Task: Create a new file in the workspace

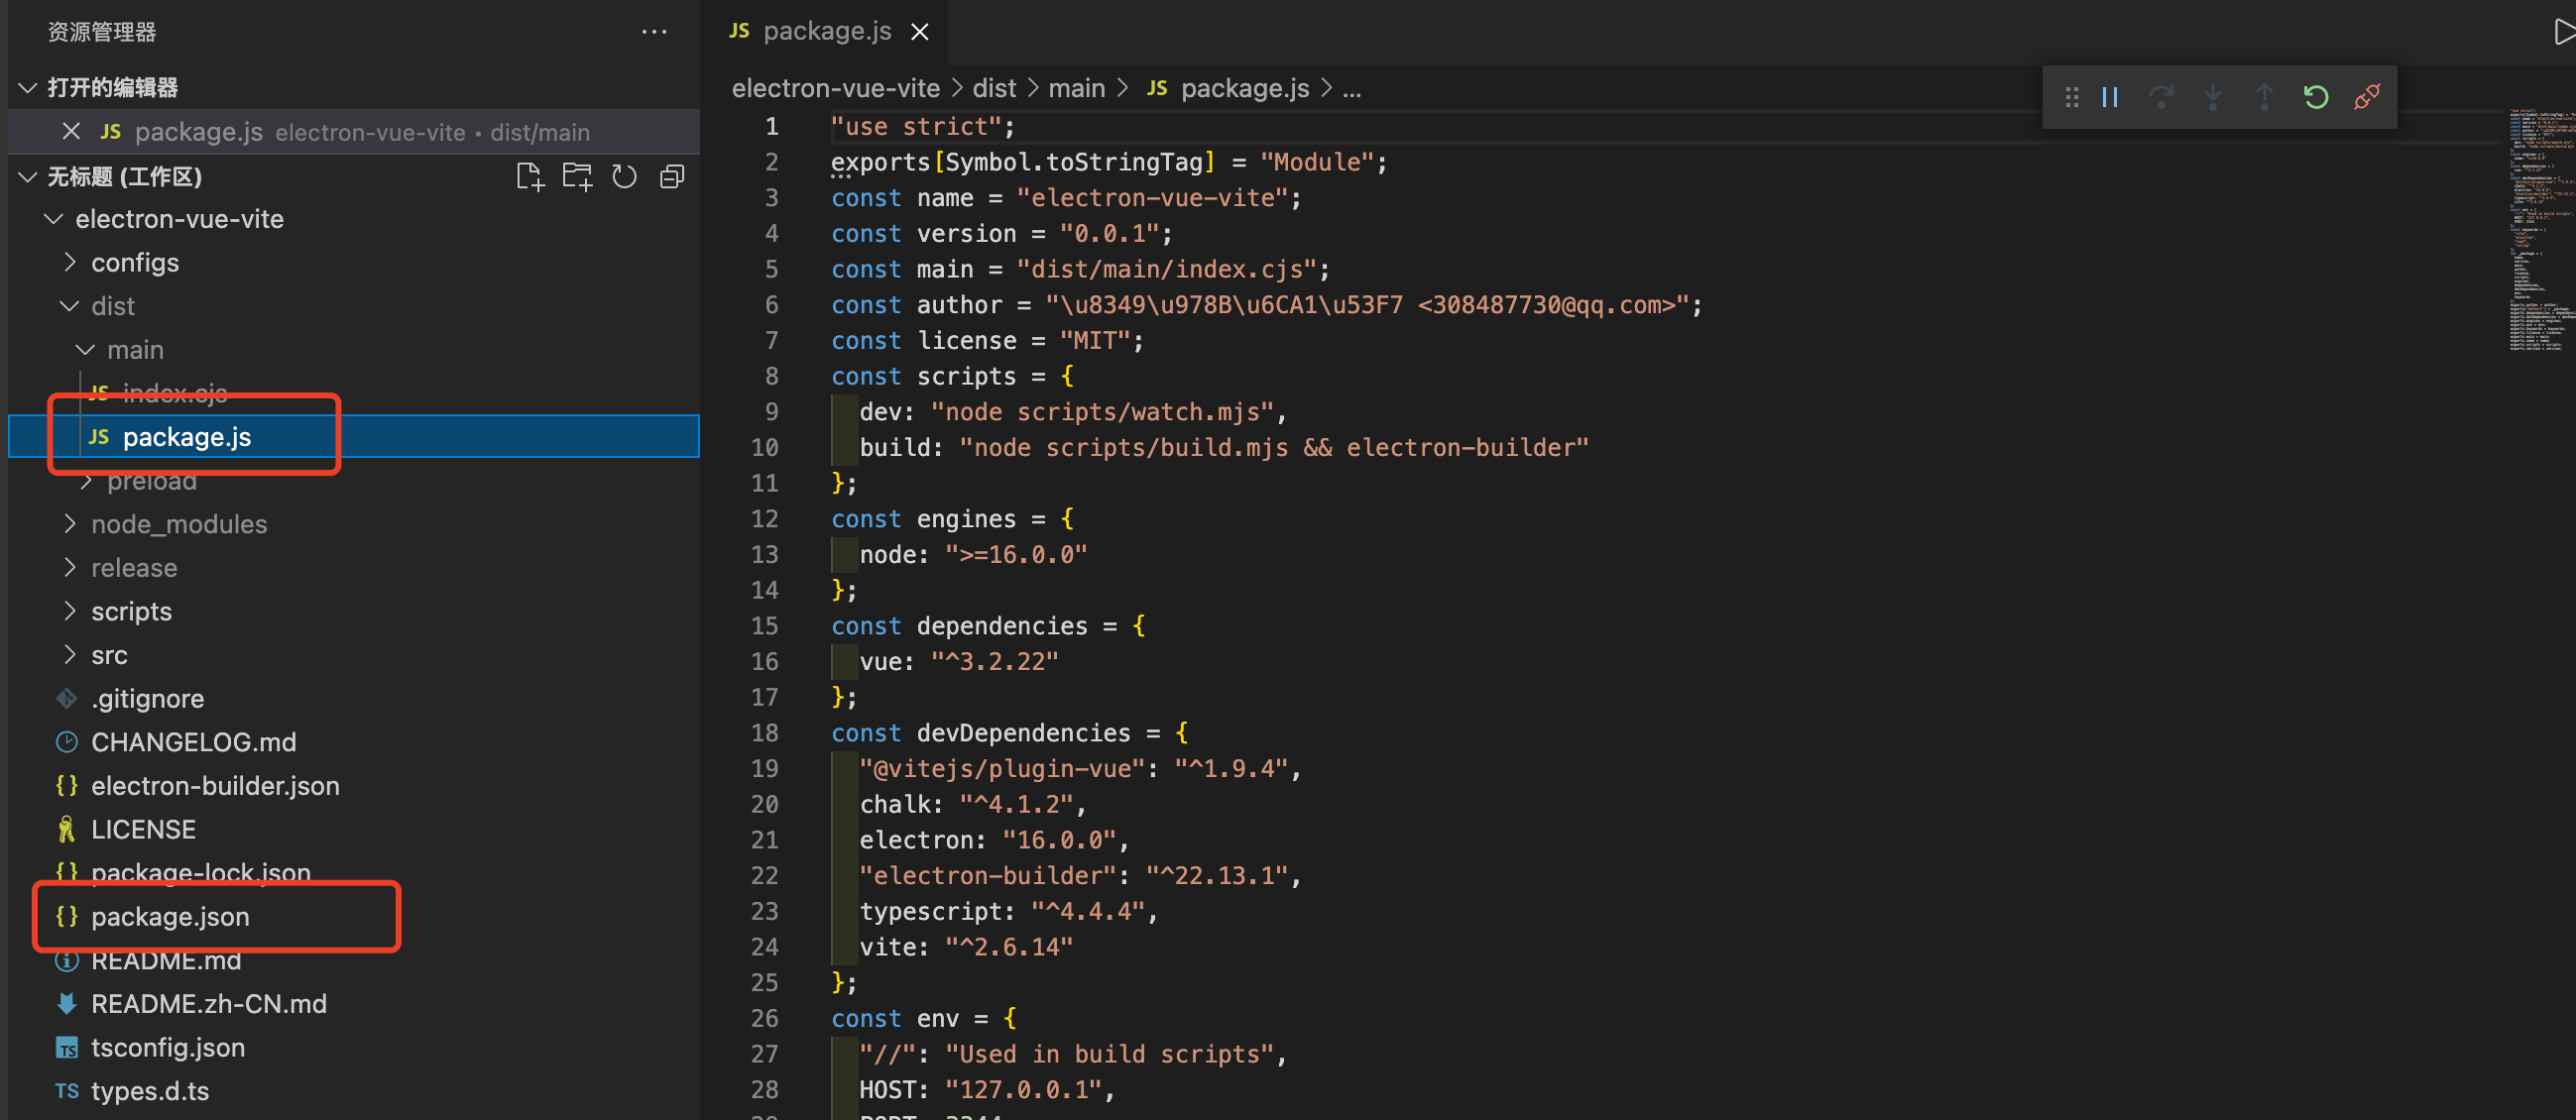Action: point(530,176)
